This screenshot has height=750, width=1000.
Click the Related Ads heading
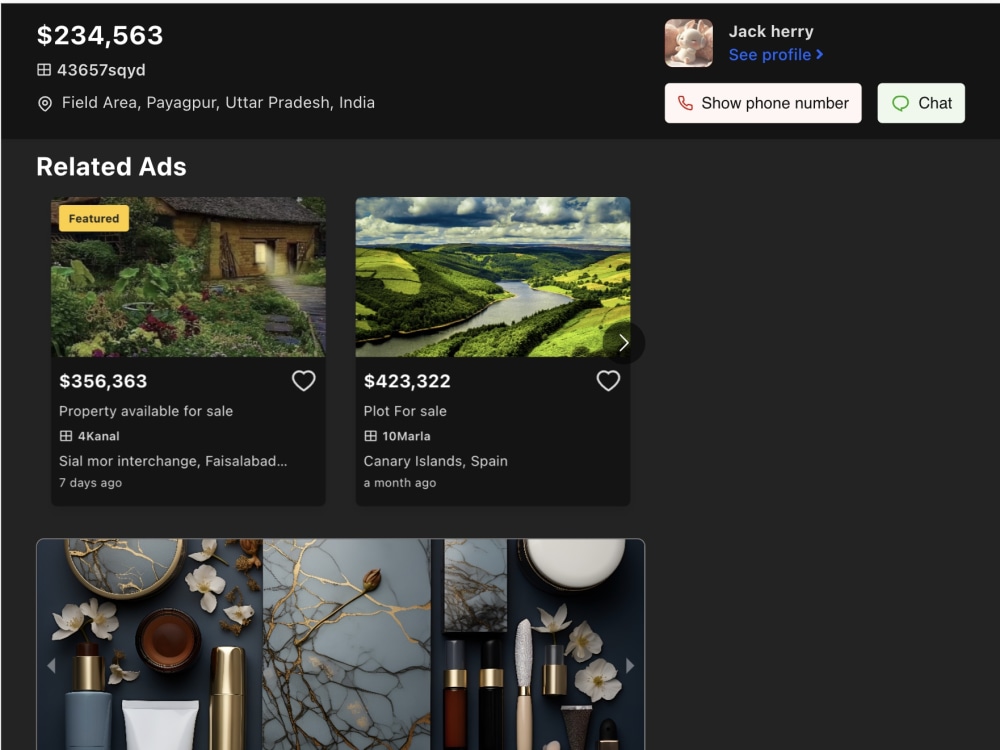tap(112, 167)
